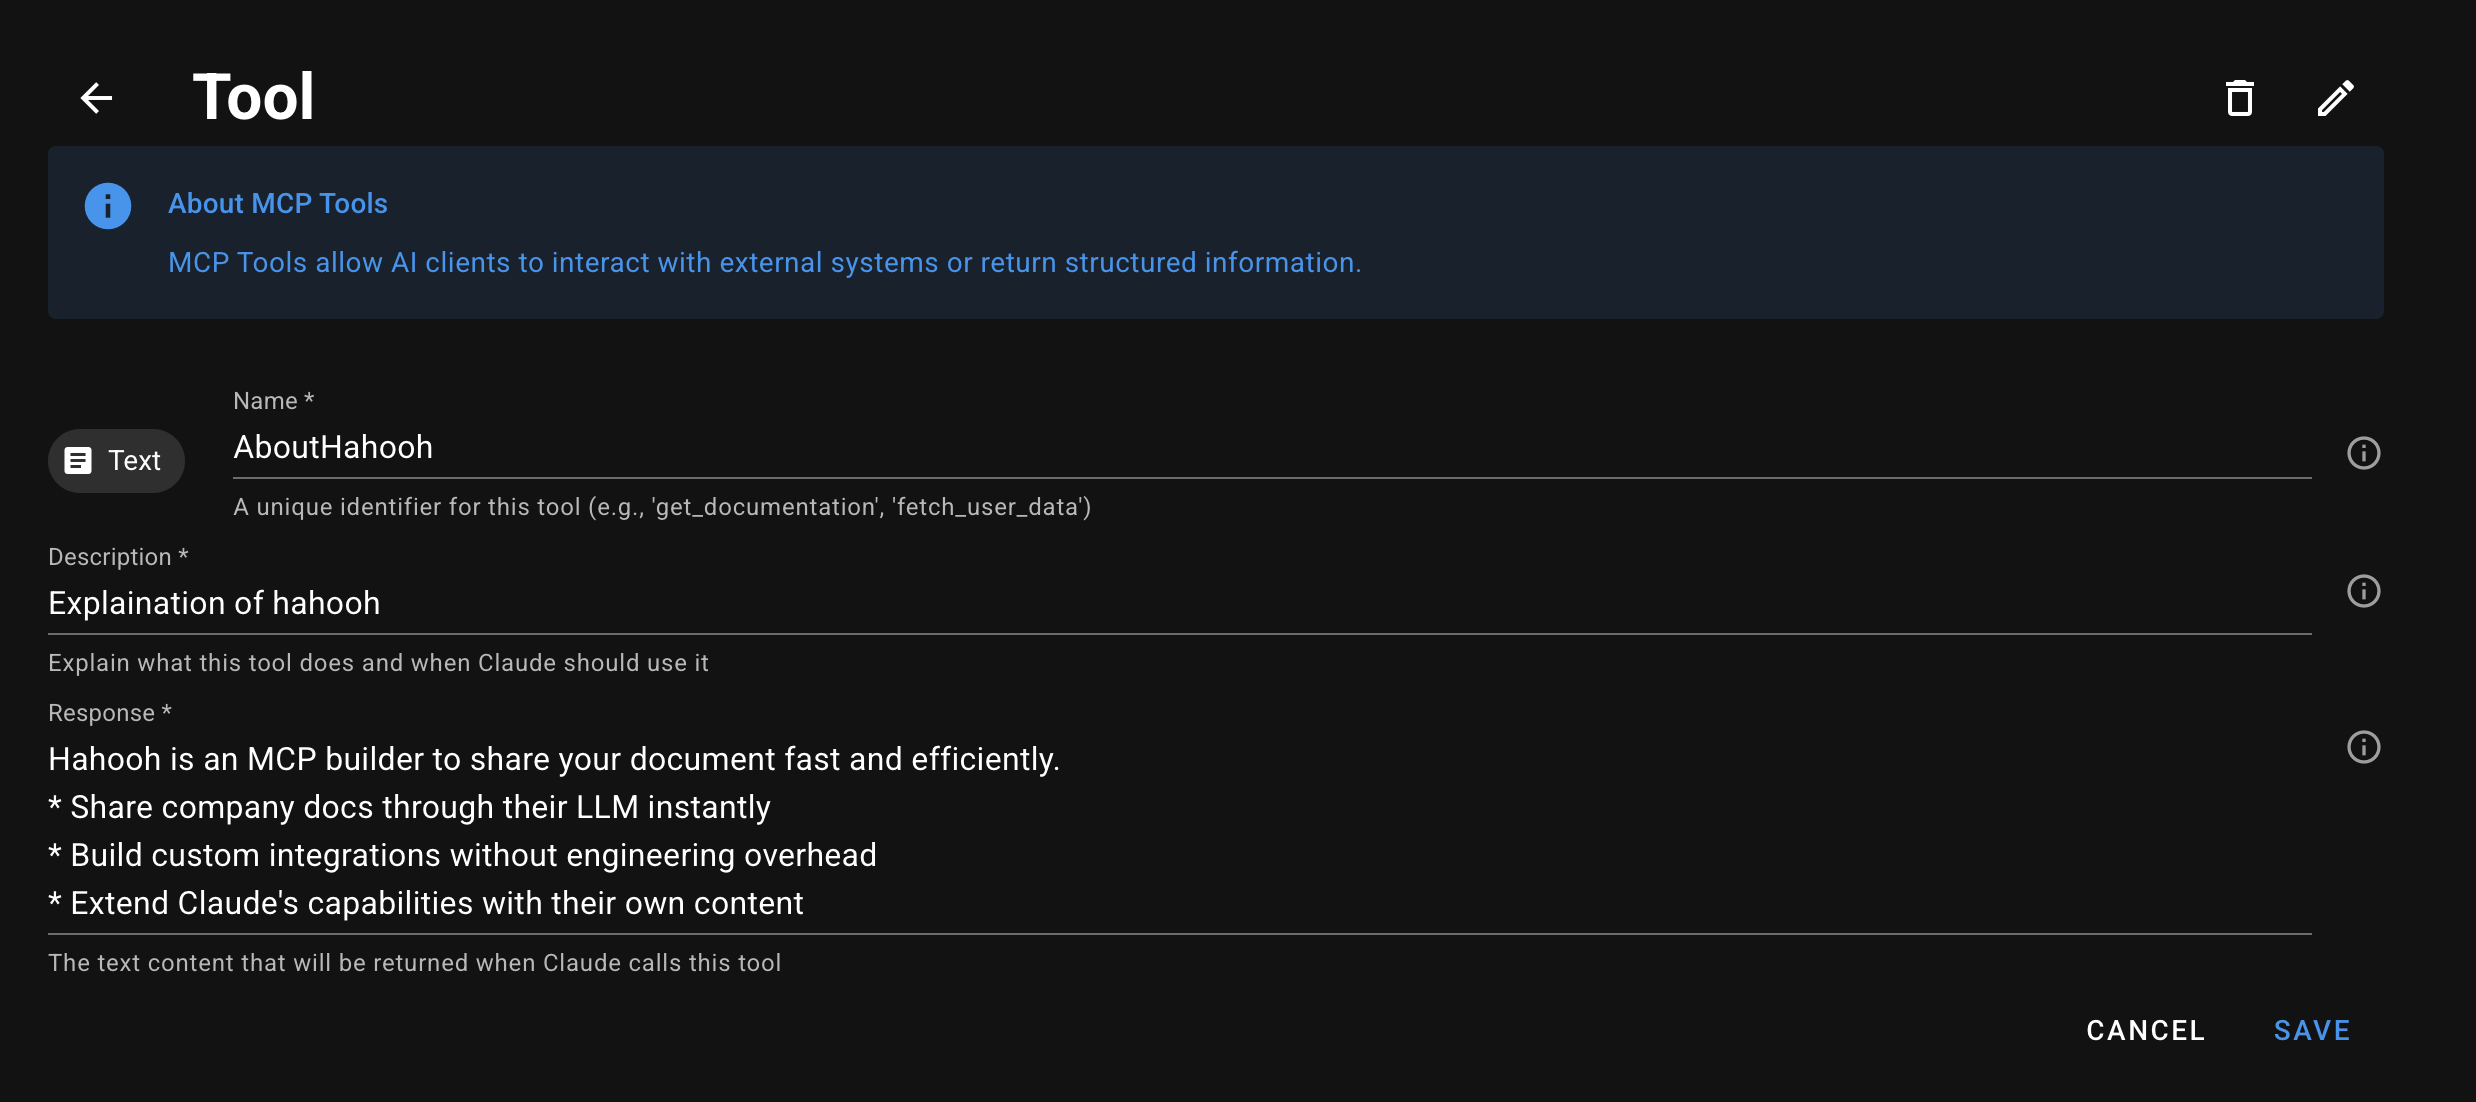Click the back arrow to leave Tool page
This screenshot has width=2476, height=1102.
96,97
